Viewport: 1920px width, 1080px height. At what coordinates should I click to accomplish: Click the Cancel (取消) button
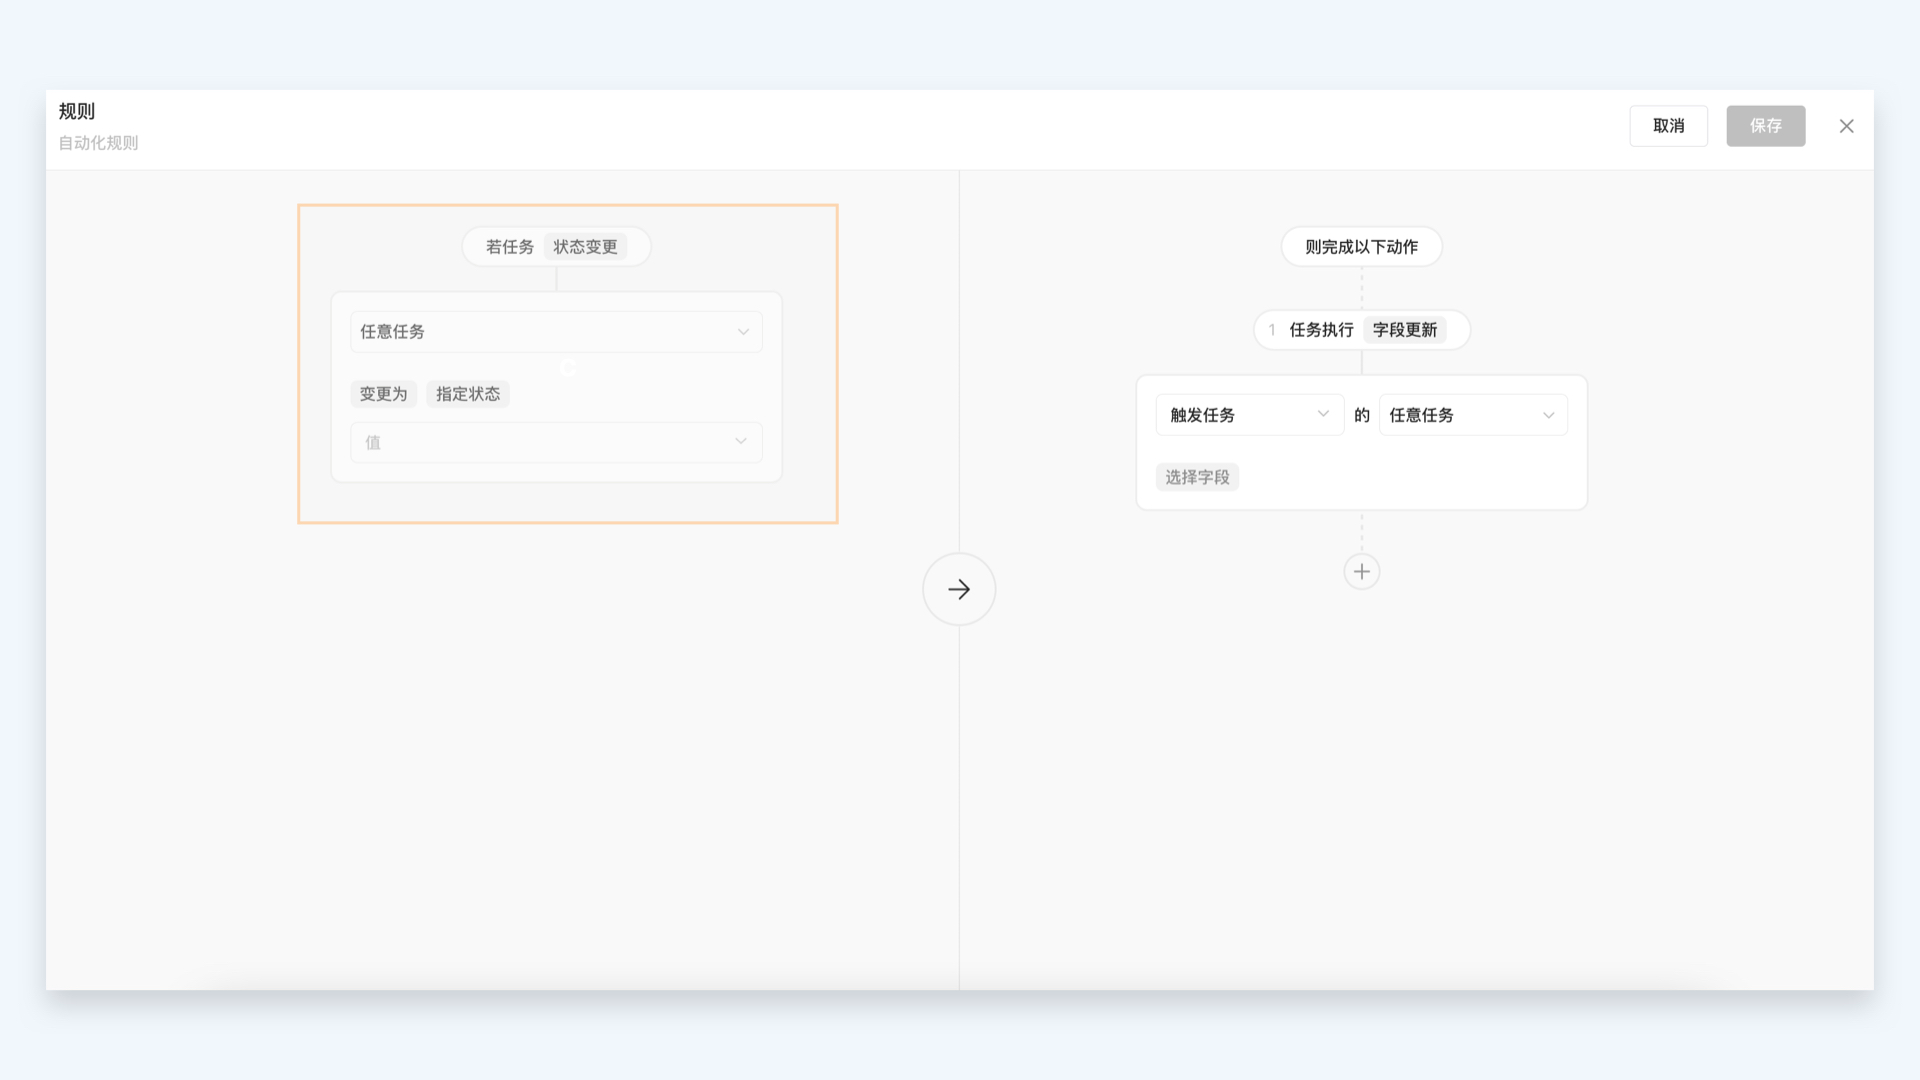(1668, 126)
